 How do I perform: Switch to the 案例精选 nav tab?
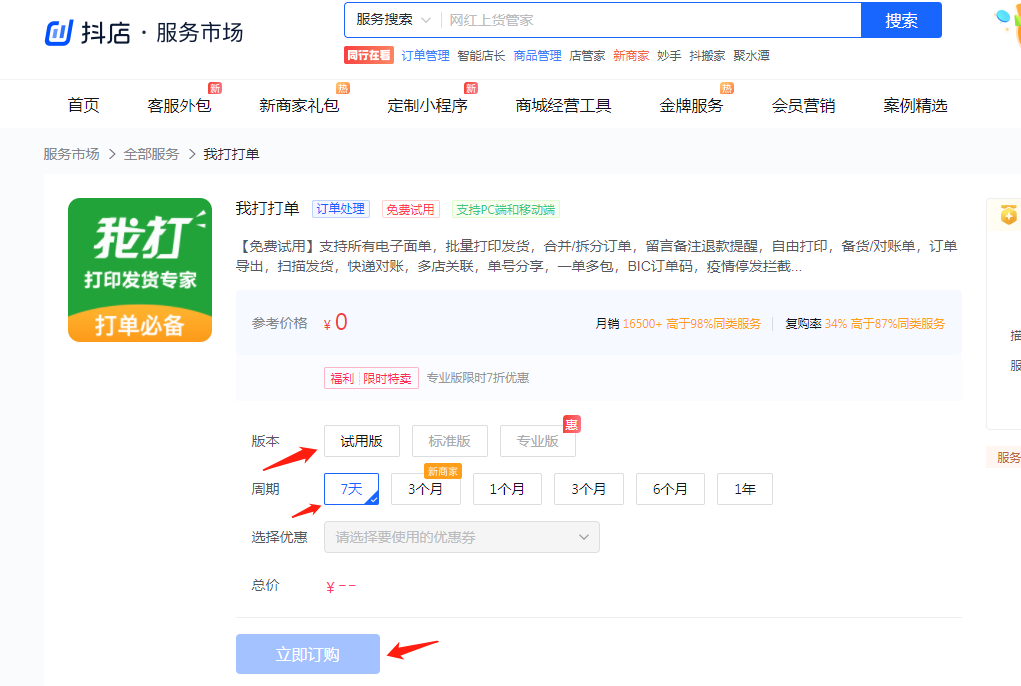pos(915,105)
